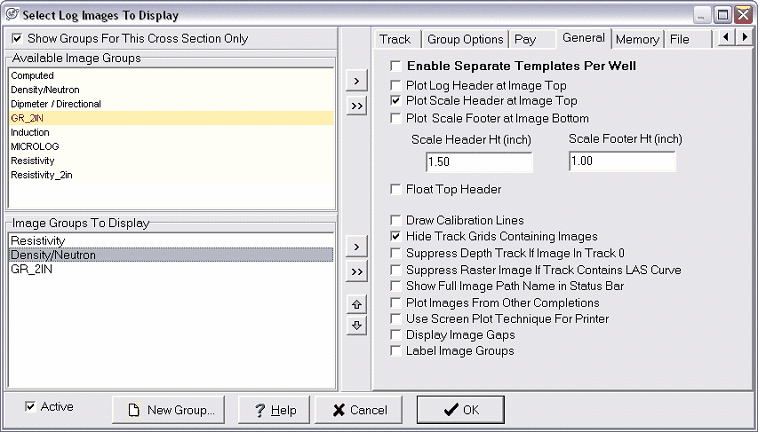Move selected display group up

point(357,305)
